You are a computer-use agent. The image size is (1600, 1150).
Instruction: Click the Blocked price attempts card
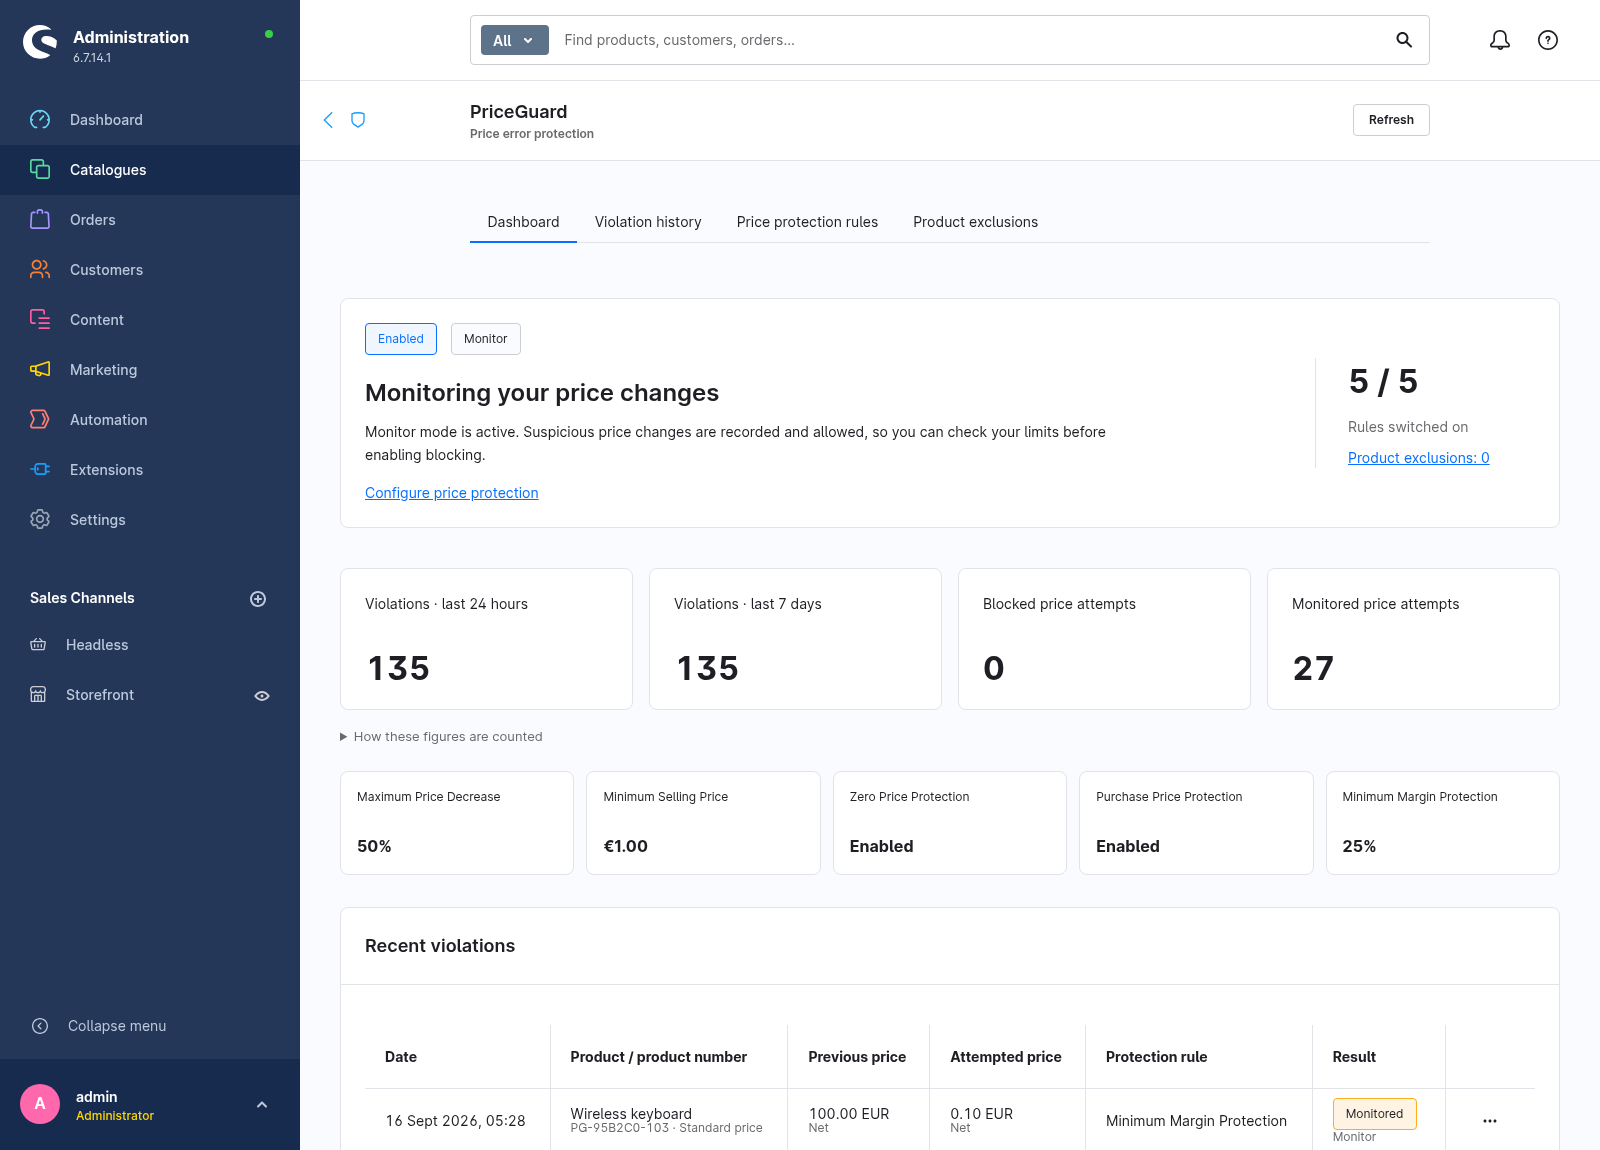coord(1104,639)
